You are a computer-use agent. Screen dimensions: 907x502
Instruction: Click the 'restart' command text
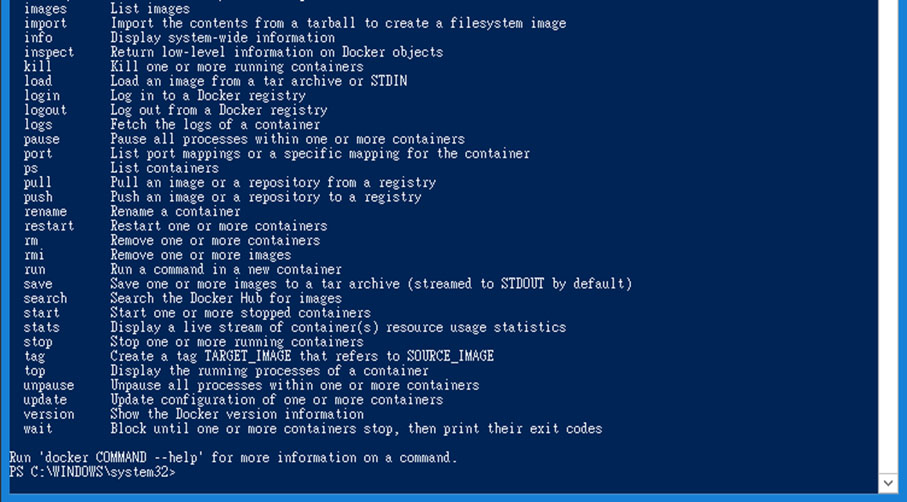(x=49, y=226)
